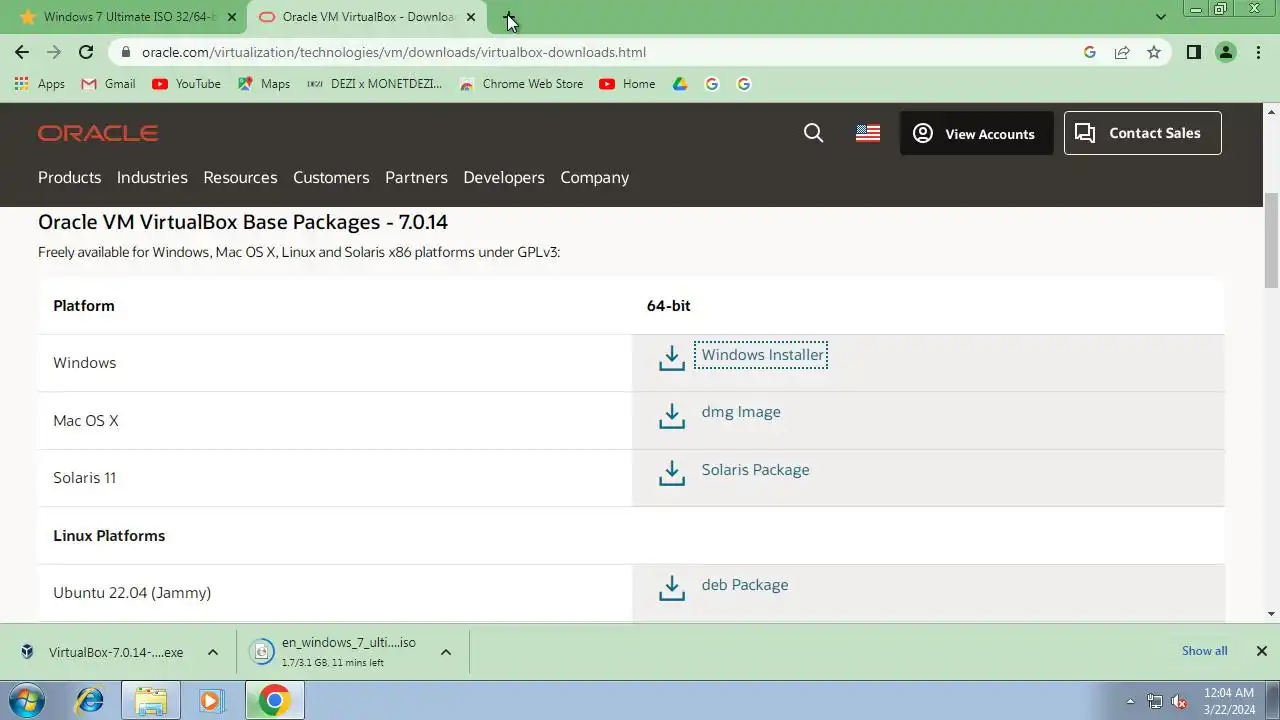Expand options for VirtualBox-7.0.14 exe download
This screenshot has width=1280, height=720.
click(x=213, y=652)
